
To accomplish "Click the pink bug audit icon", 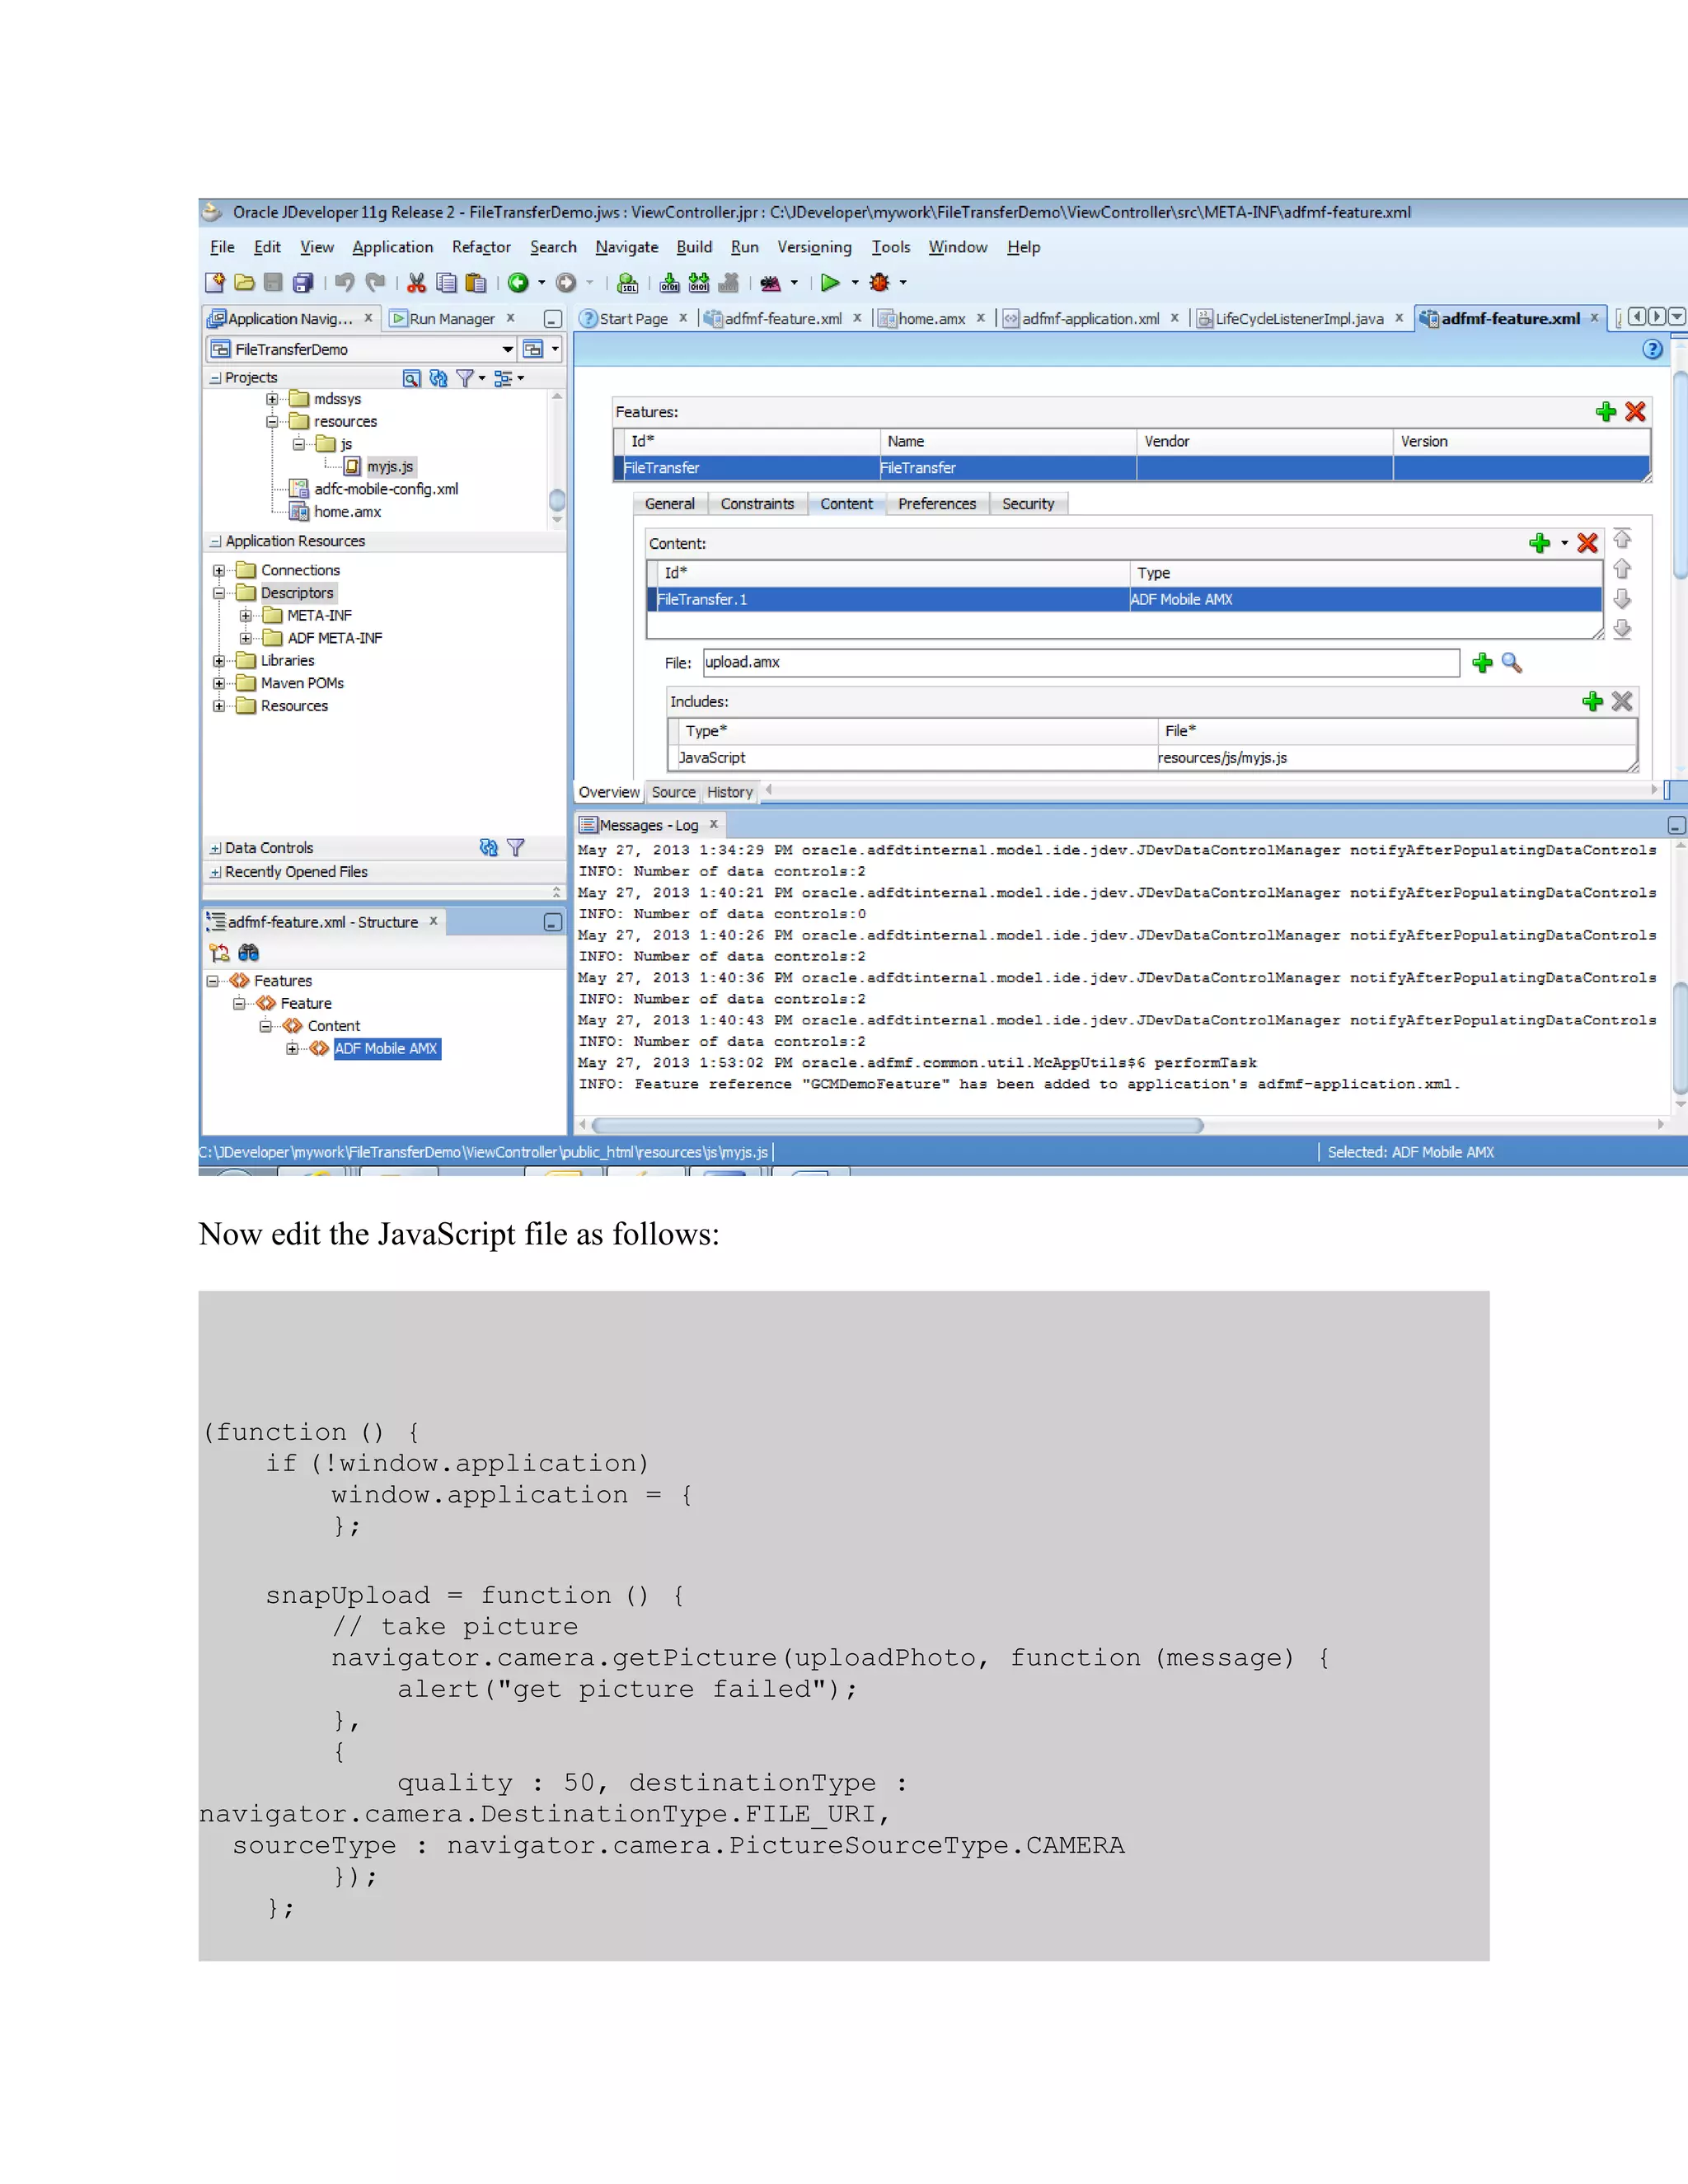I will [770, 283].
